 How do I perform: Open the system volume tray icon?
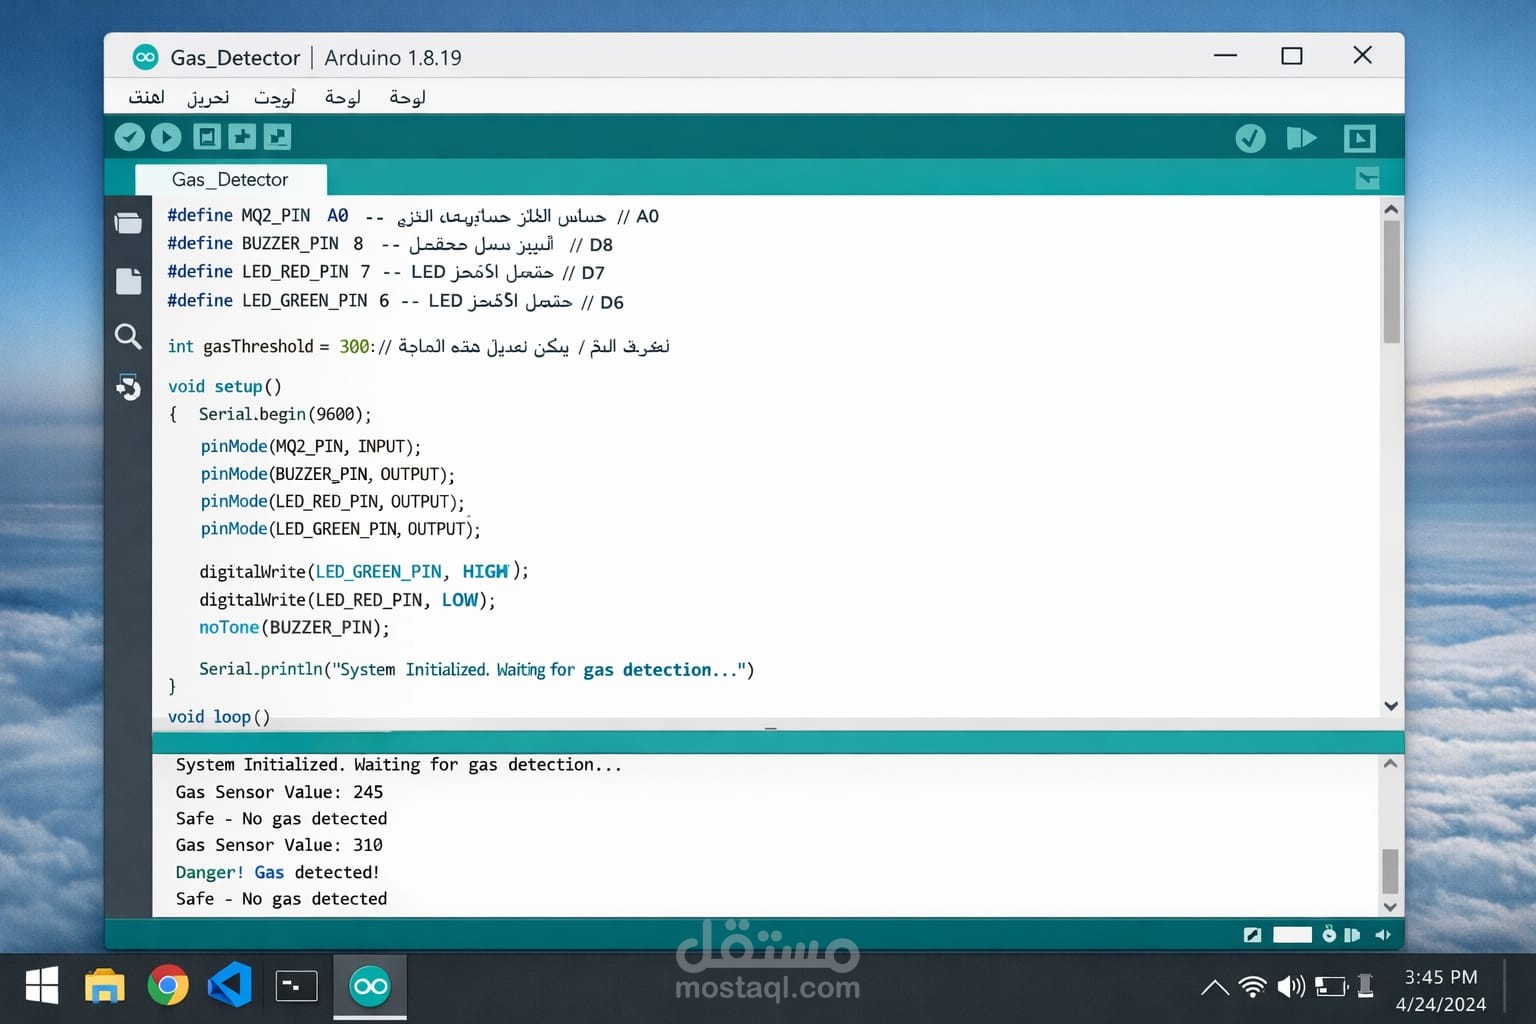coord(1291,987)
